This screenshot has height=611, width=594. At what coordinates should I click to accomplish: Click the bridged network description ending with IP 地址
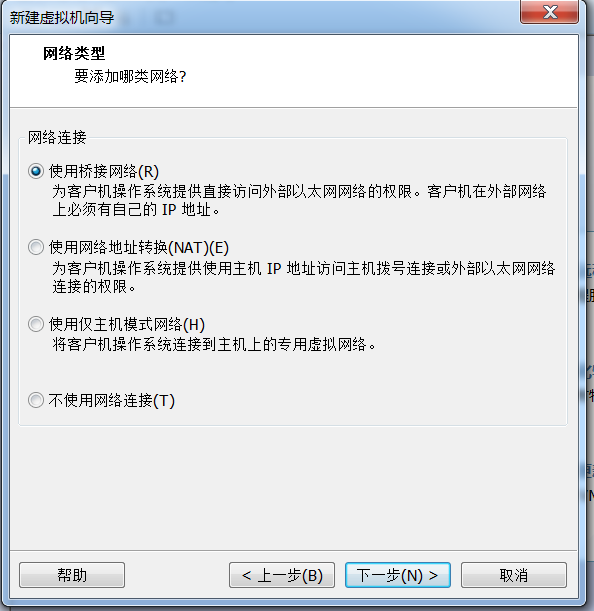click(x=299, y=201)
